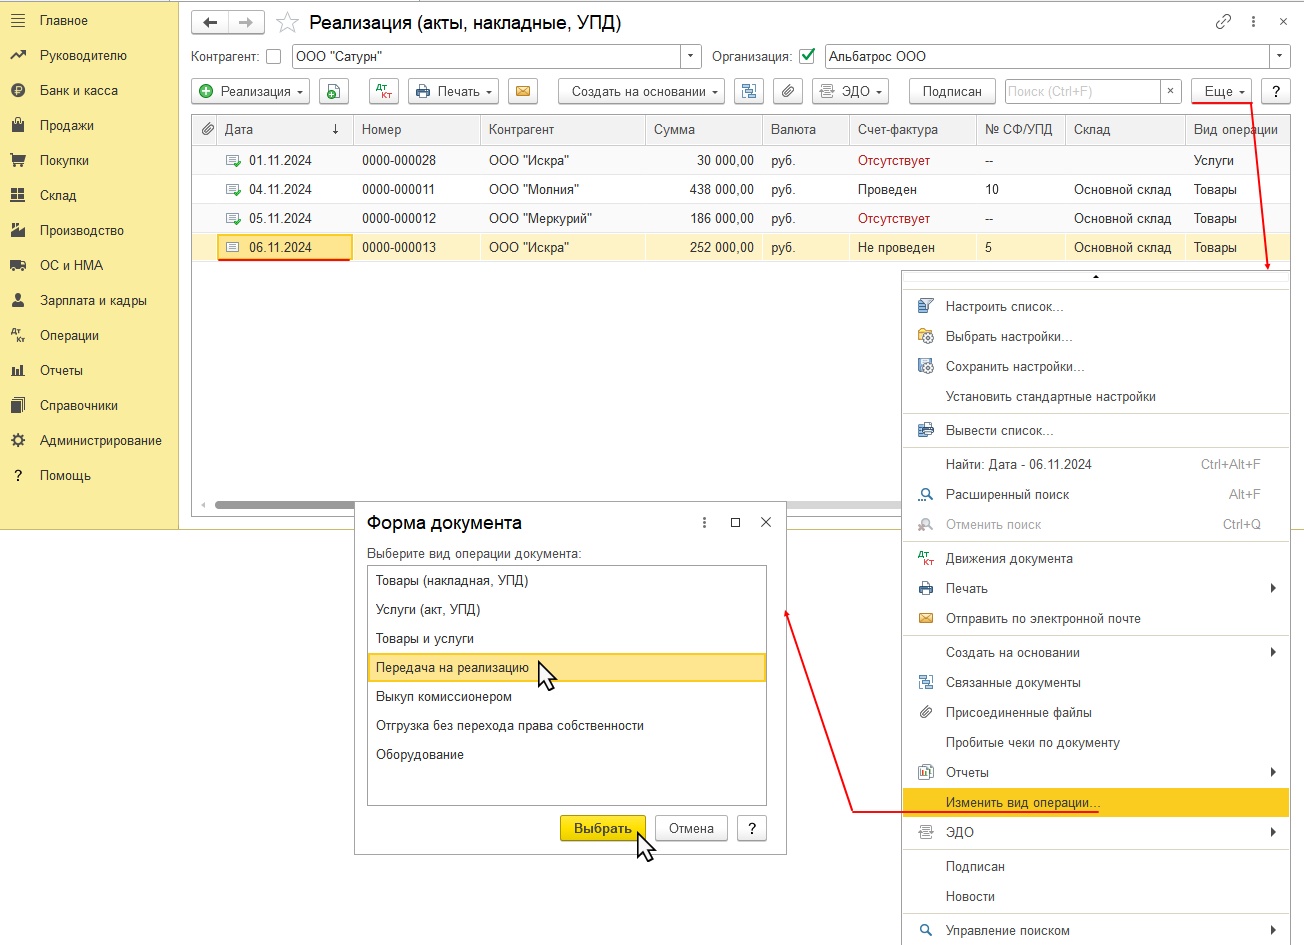Click the paperclip attached files toolbar icon

(x=788, y=91)
